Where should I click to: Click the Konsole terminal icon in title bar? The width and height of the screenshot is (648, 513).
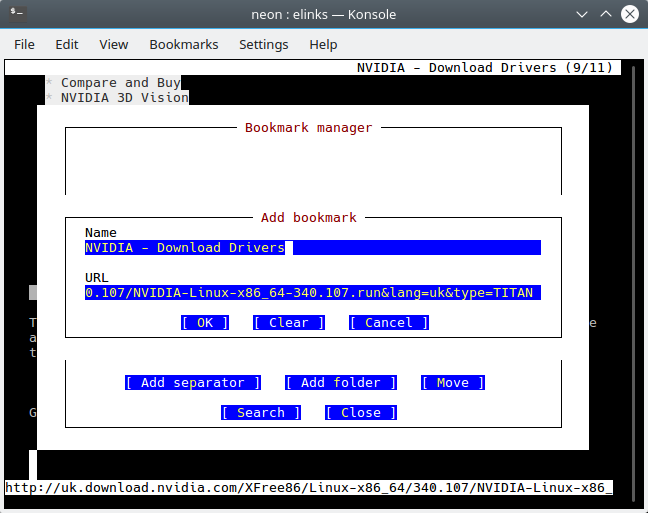pyautogui.click(x=18, y=14)
